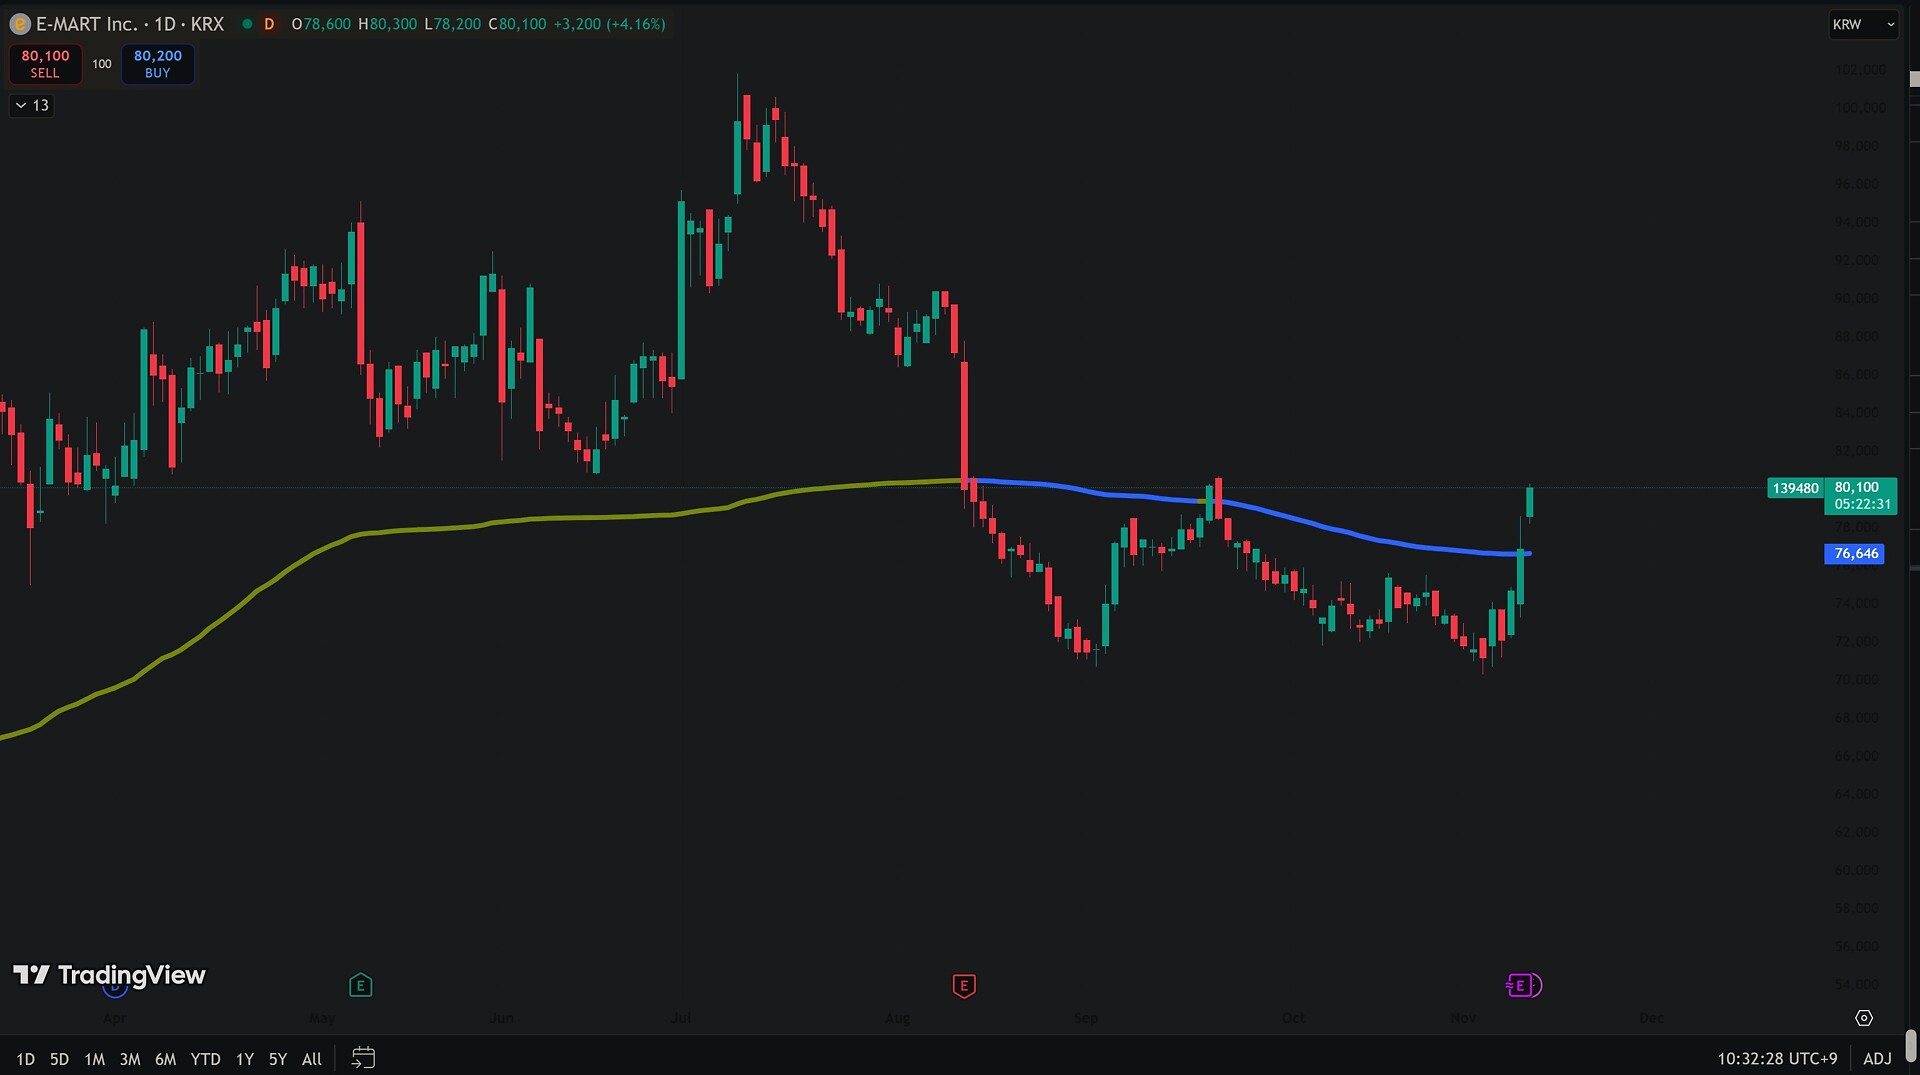The height and width of the screenshot is (1075, 1920).
Task: Click the open value O78,600
Action: click(321, 24)
